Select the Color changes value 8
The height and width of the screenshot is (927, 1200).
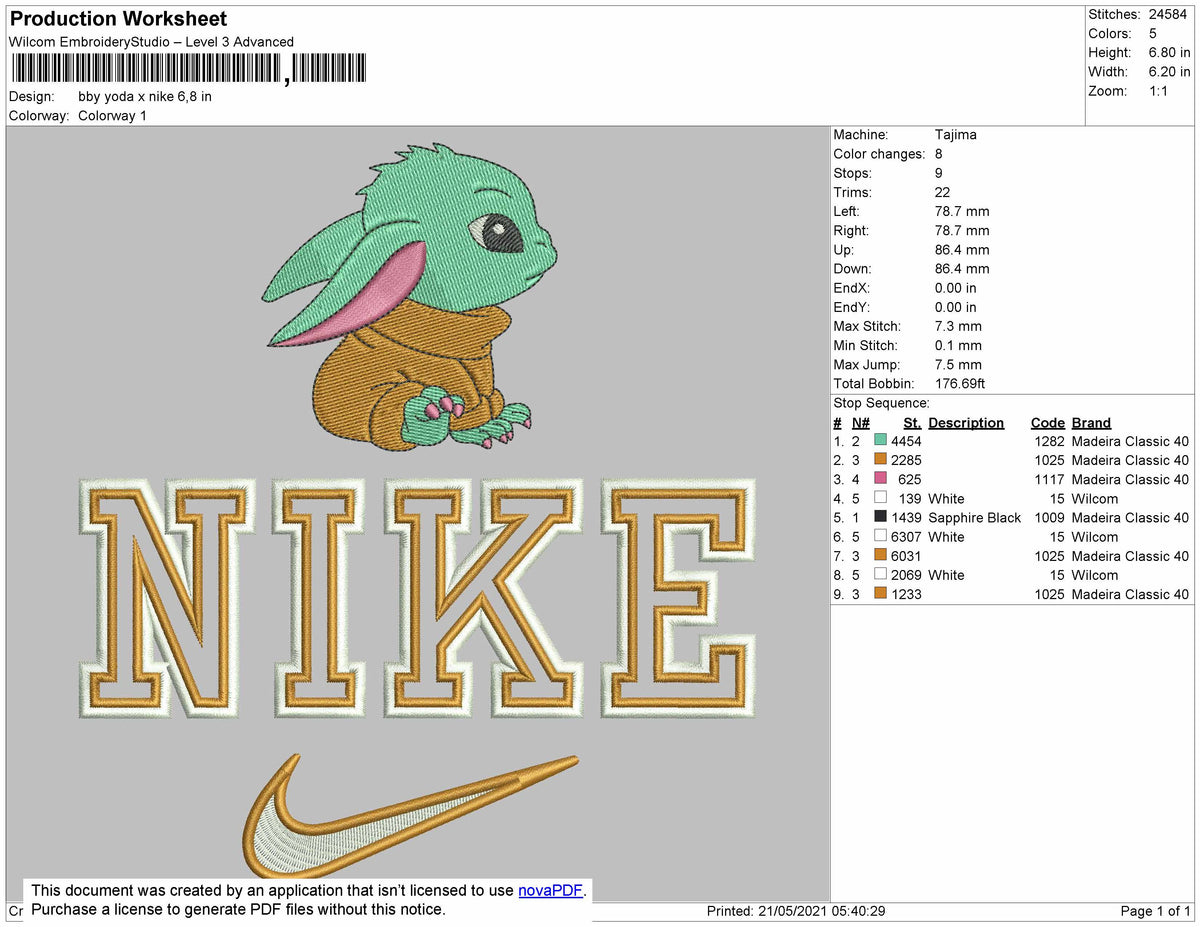point(939,154)
